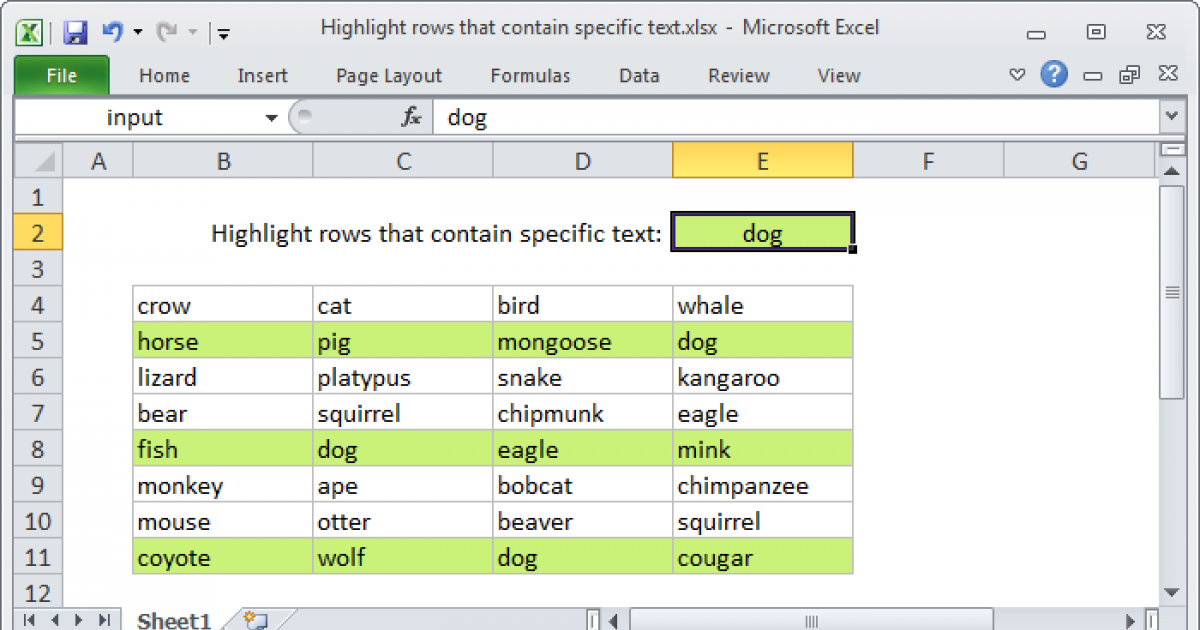Click the Undo icon

(112, 32)
